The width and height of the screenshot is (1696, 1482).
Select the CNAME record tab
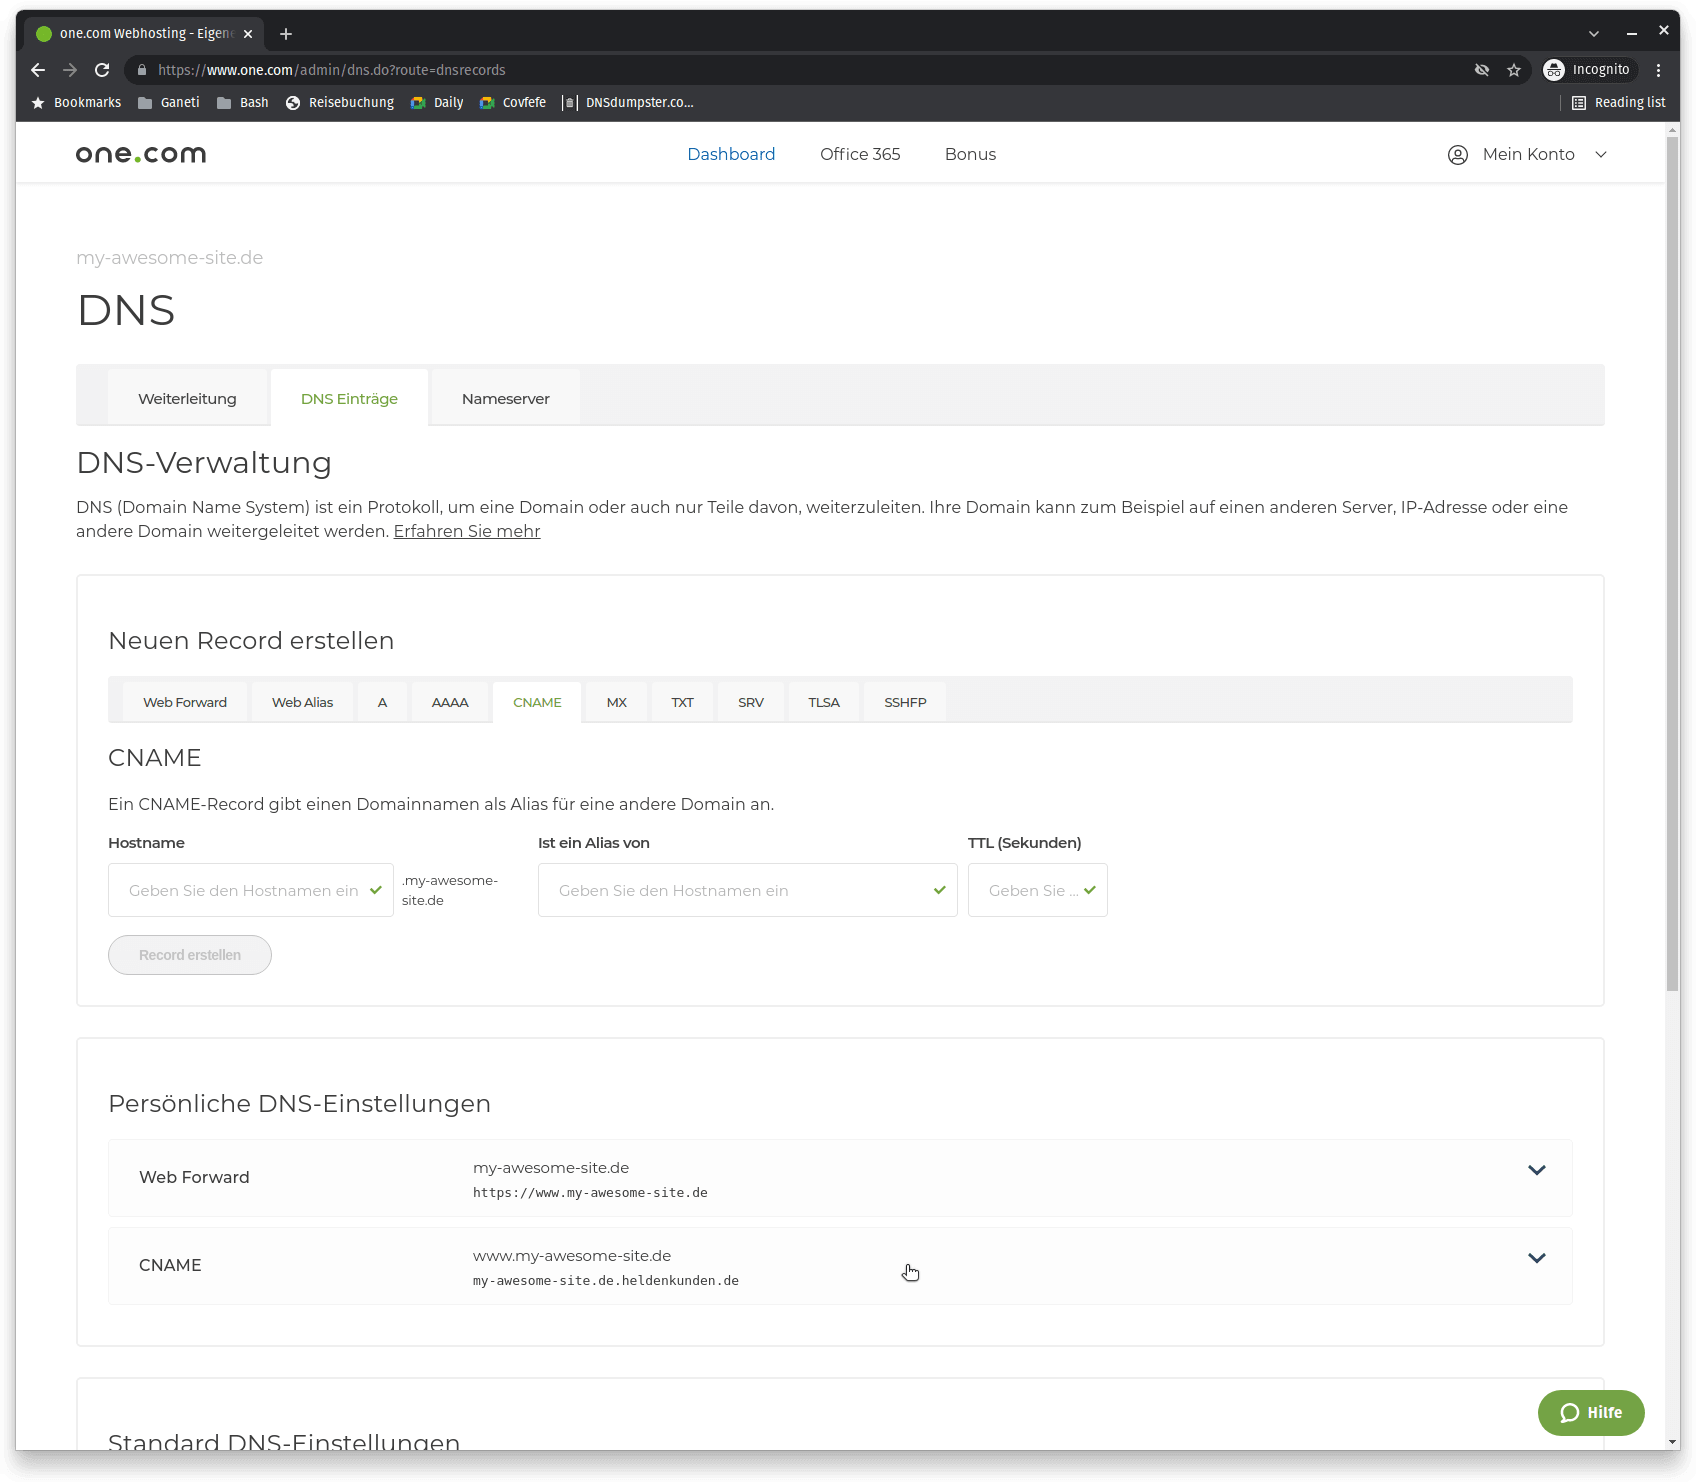point(537,702)
